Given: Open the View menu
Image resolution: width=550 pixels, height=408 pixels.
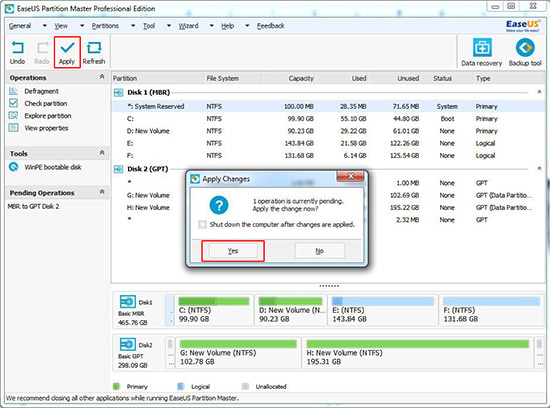Looking at the screenshot, I should (61, 26).
